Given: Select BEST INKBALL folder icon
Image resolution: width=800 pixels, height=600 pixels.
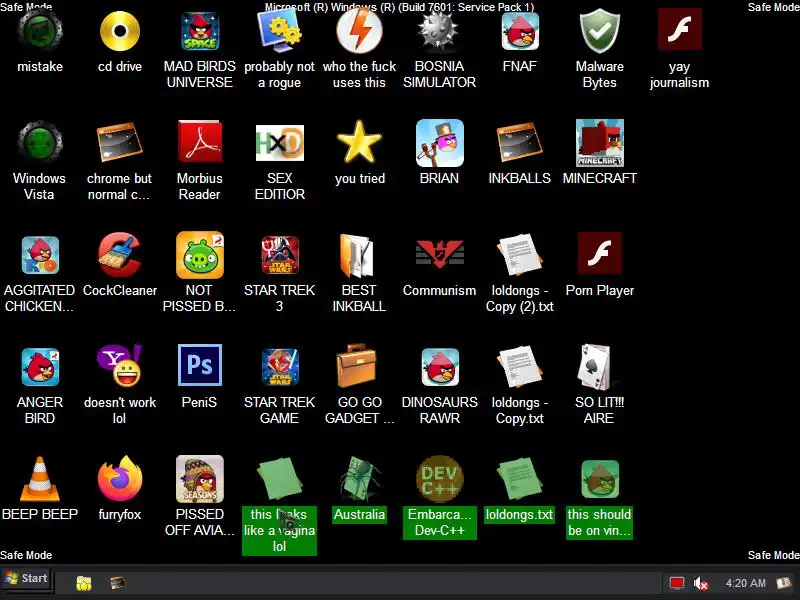Looking at the screenshot, I should point(359,255).
